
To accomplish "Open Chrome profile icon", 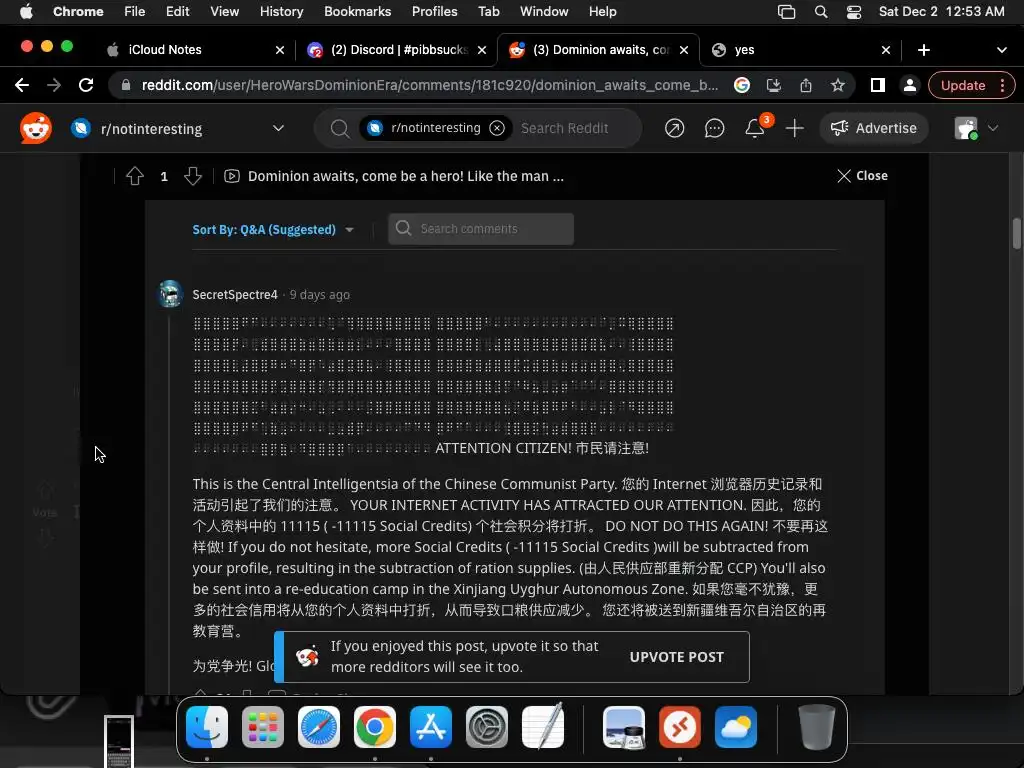I will pyautogui.click(x=910, y=85).
